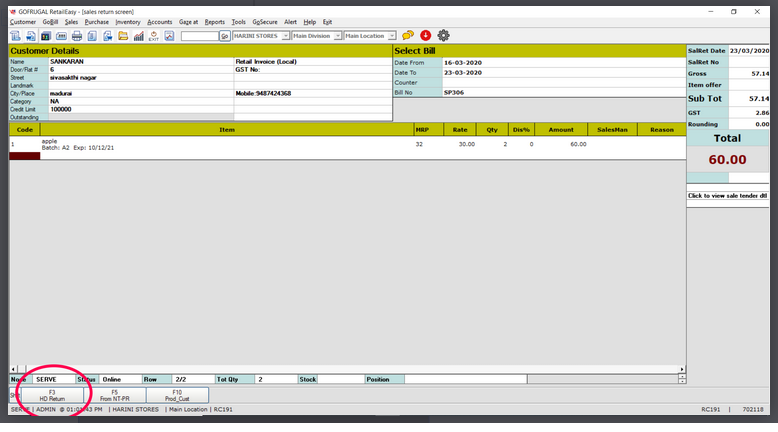
Task: Open the Reports menu
Action: pos(214,21)
